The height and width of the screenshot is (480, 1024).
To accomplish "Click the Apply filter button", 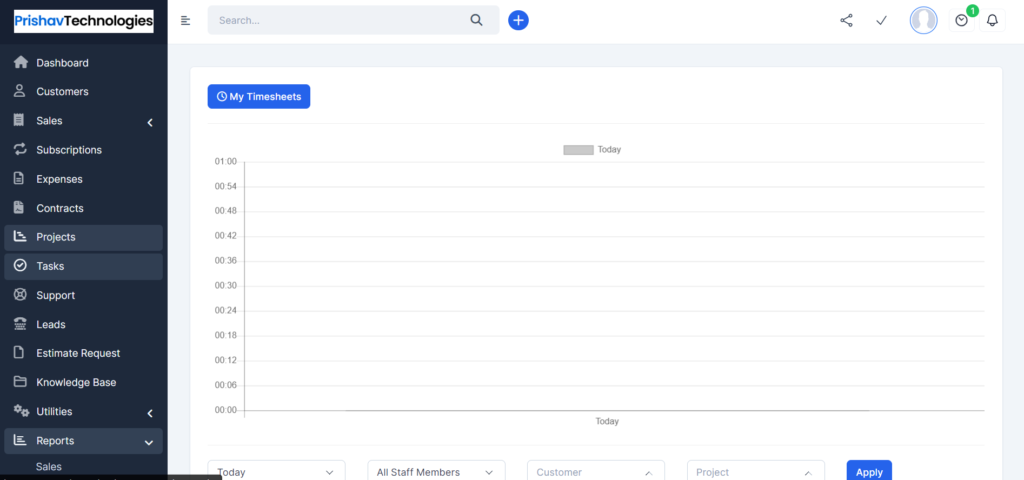I will 869,471.
